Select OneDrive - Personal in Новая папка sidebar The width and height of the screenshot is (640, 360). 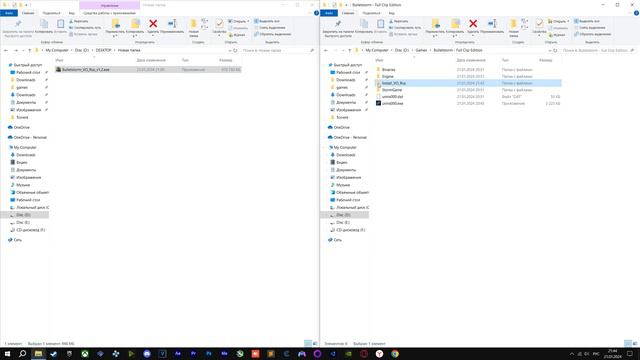(x=30, y=138)
